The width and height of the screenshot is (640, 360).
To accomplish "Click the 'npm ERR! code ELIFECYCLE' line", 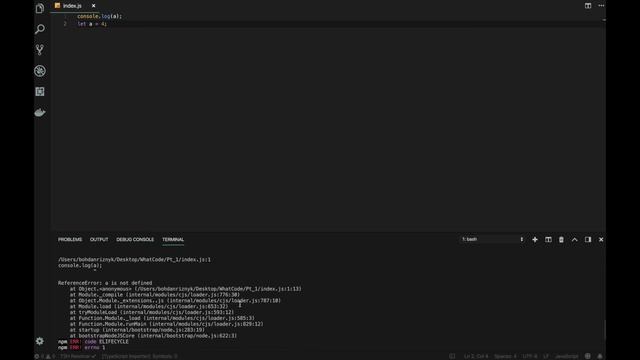I will coord(93,342).
